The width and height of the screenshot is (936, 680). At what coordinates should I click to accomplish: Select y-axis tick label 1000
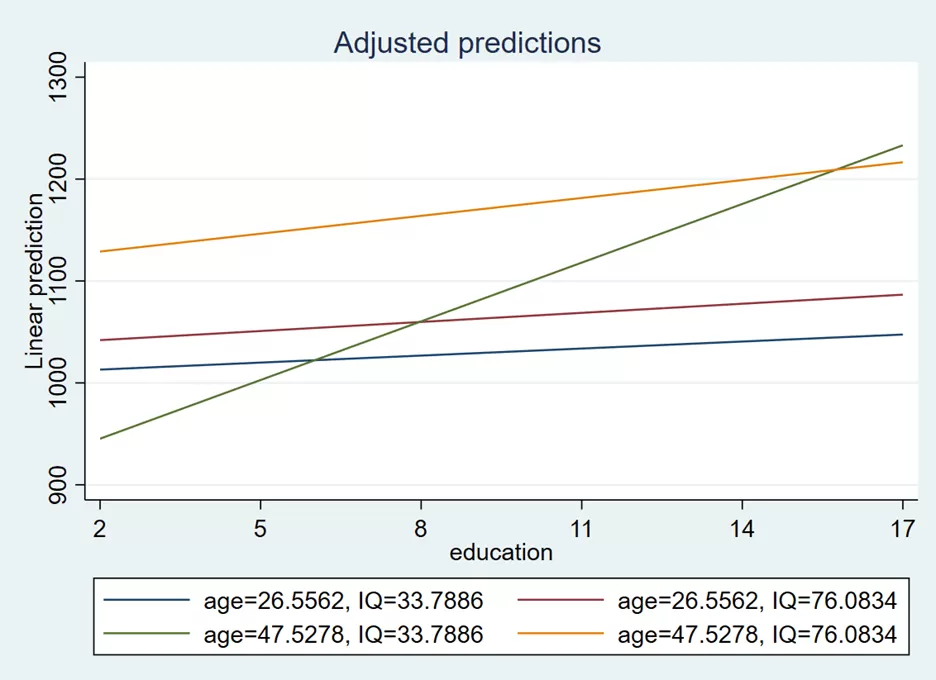click(x=62, y=383)
